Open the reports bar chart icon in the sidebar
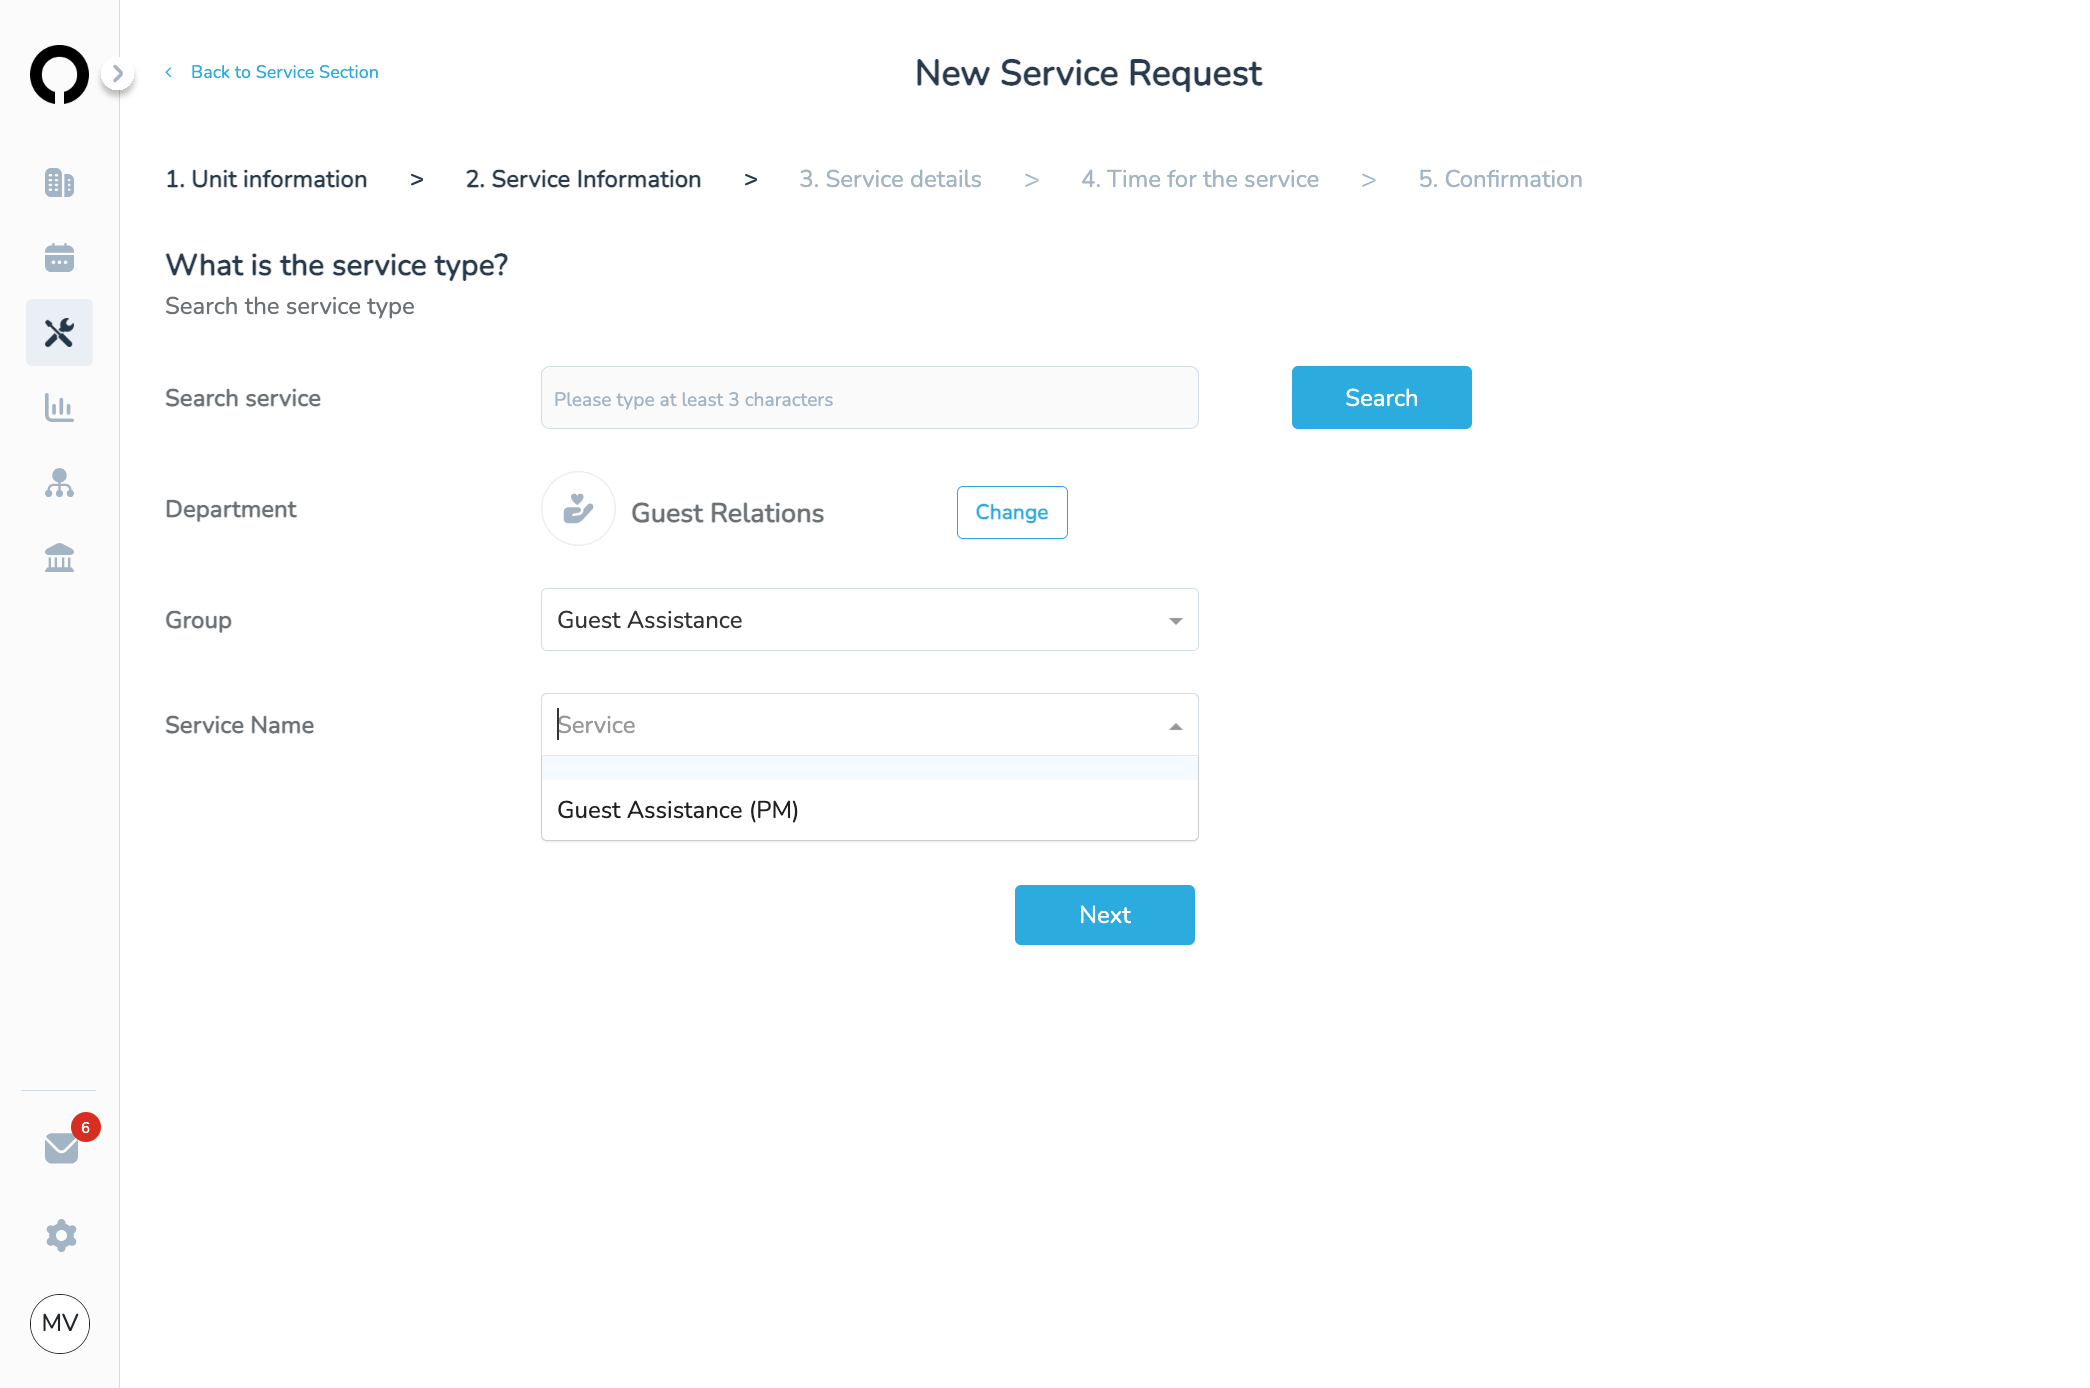The height and width of the screenshot is (1388, 2090). click(59, 407)
